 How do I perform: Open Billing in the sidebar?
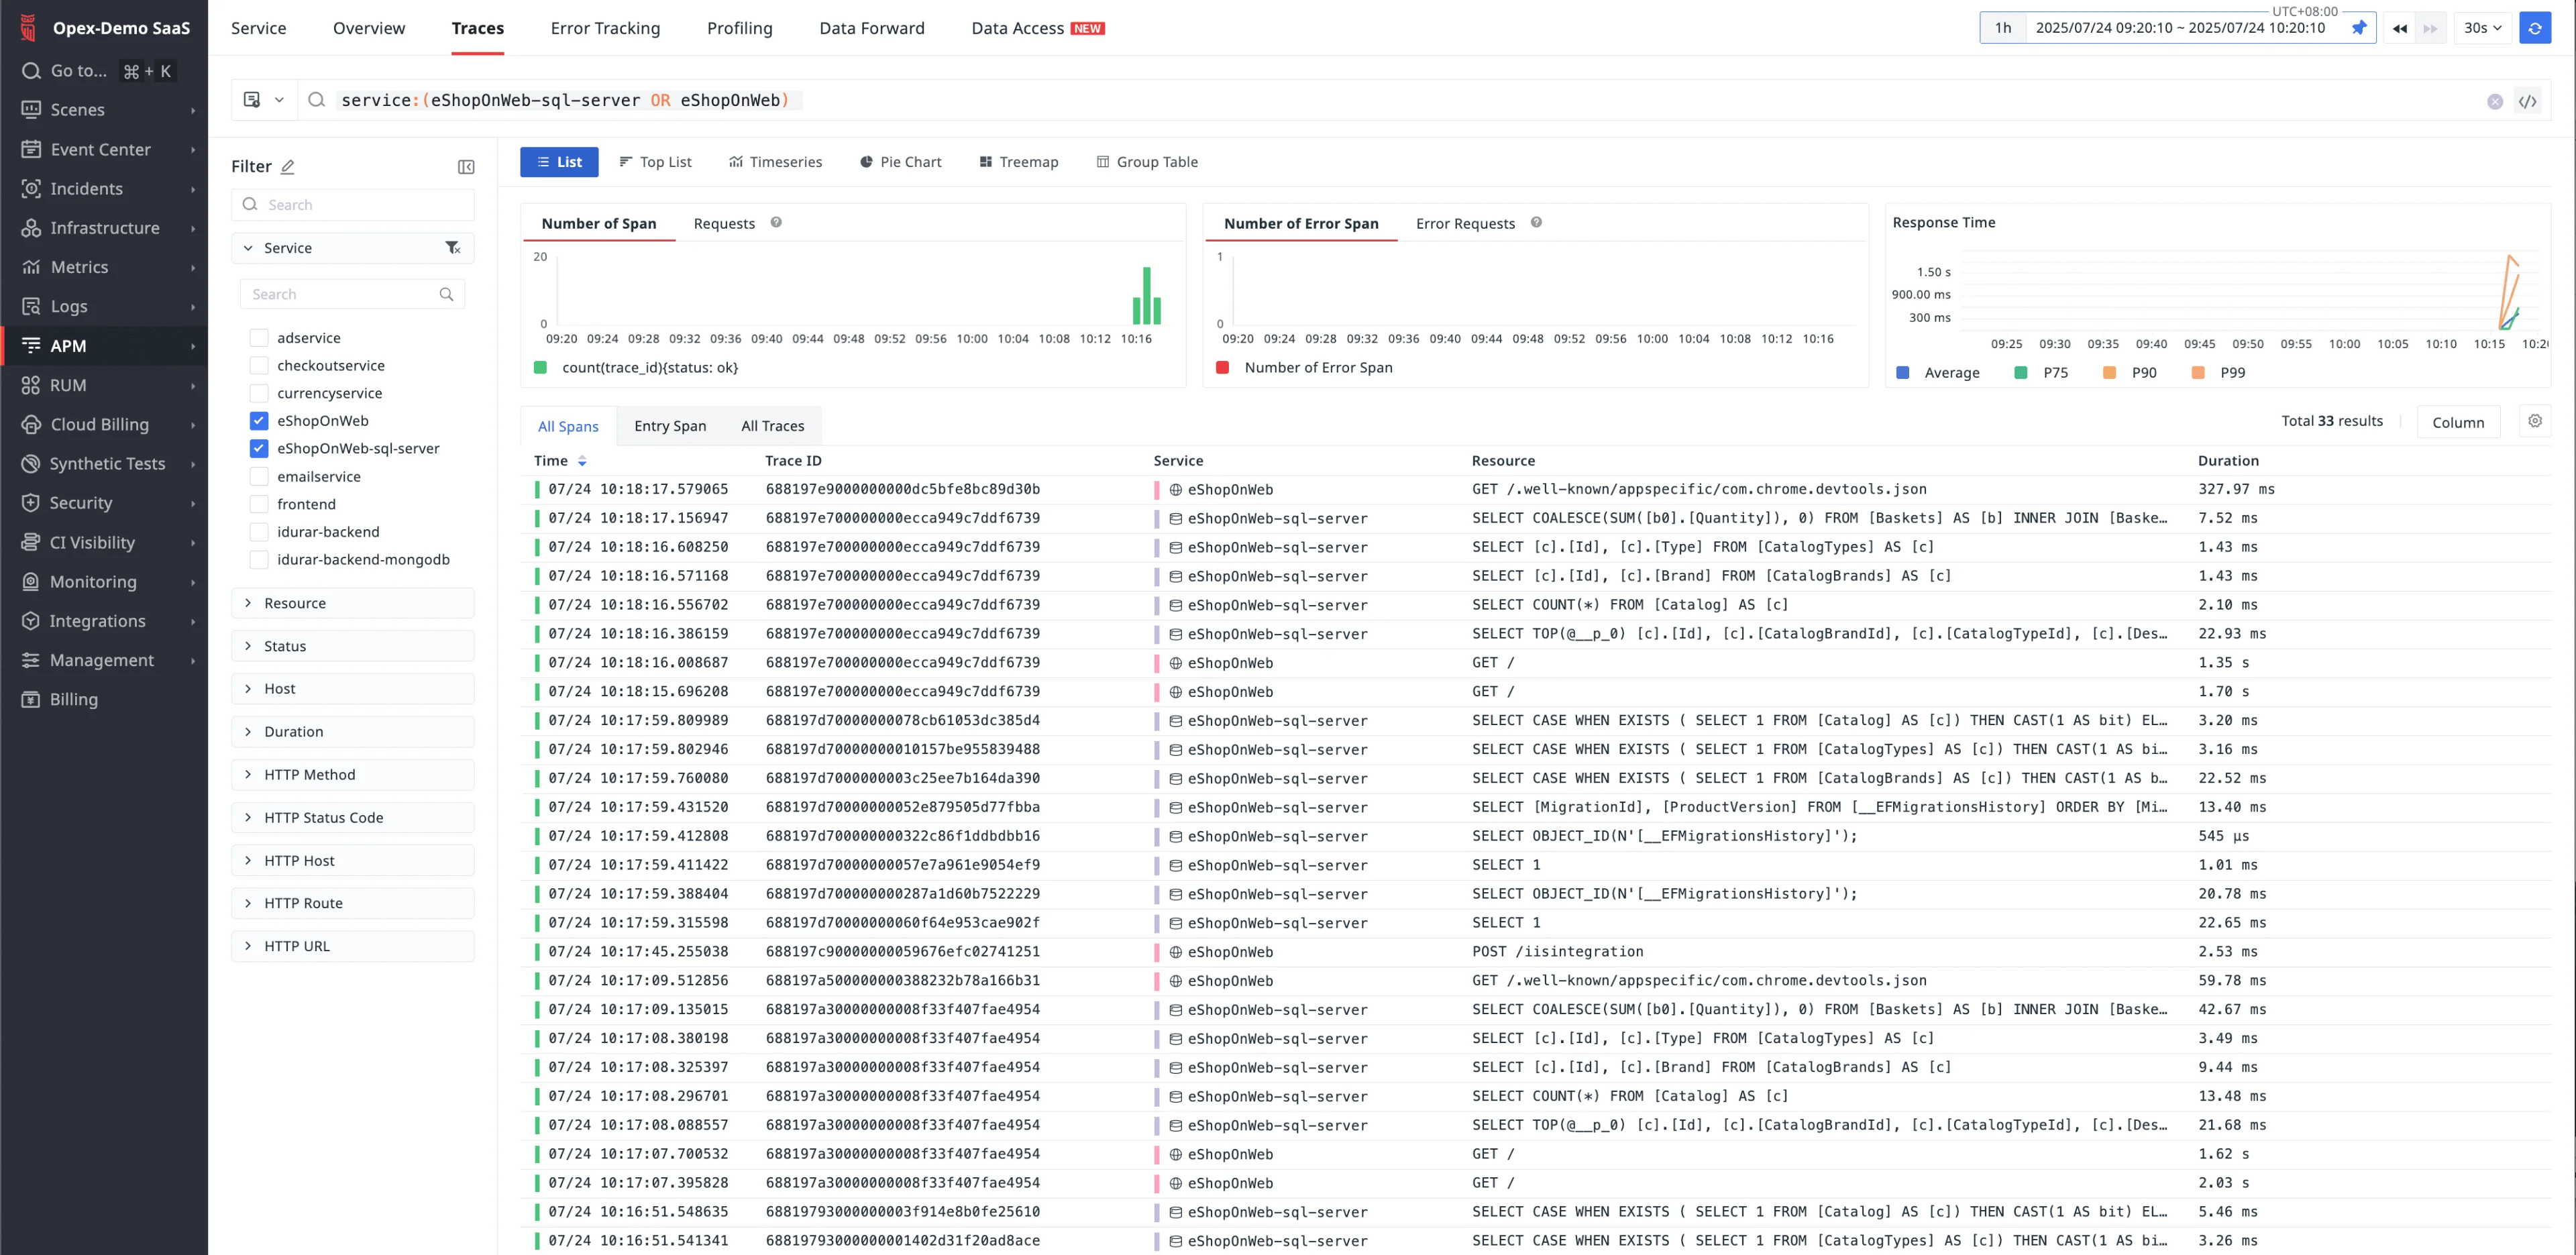(73, 699)
